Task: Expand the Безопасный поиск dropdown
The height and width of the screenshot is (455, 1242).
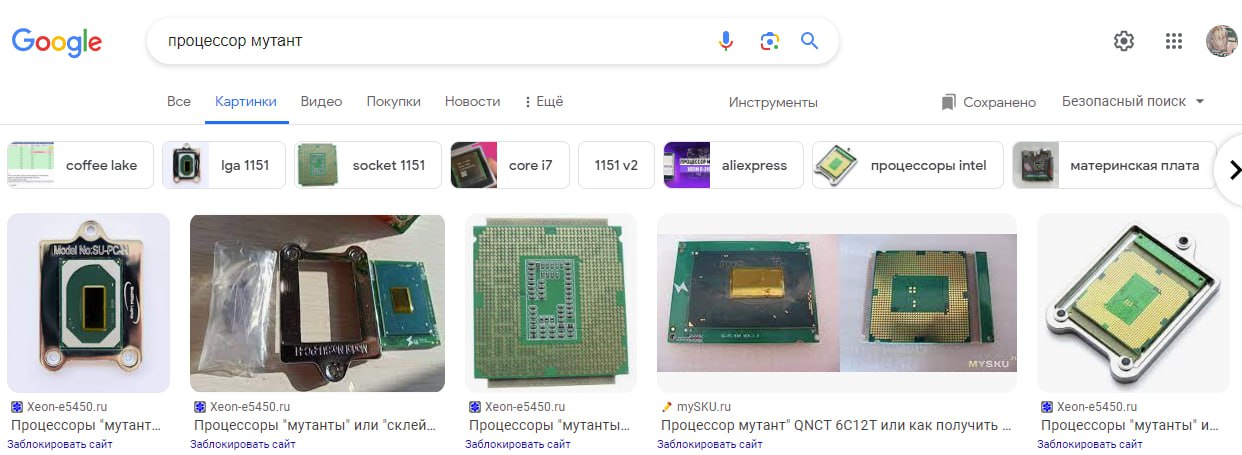Action: tap(1133, 102)
